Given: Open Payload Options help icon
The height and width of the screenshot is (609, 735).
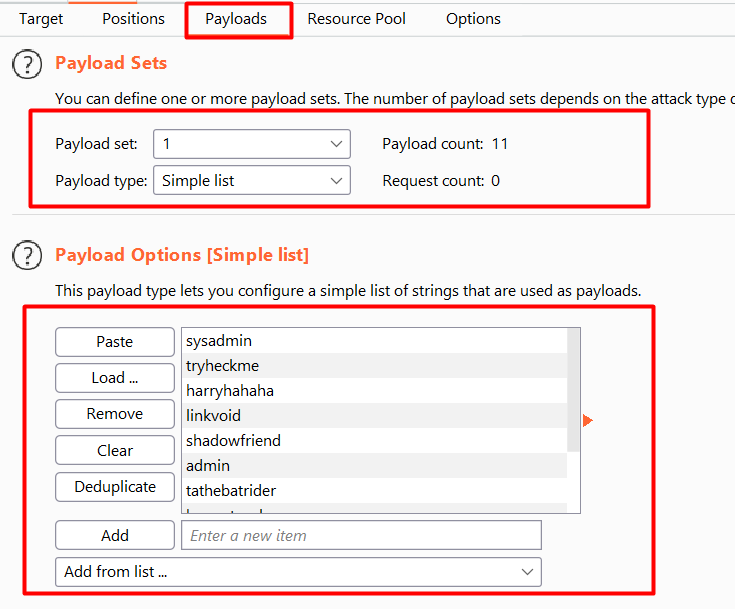Looking at the screenshot, I should 27,256.
